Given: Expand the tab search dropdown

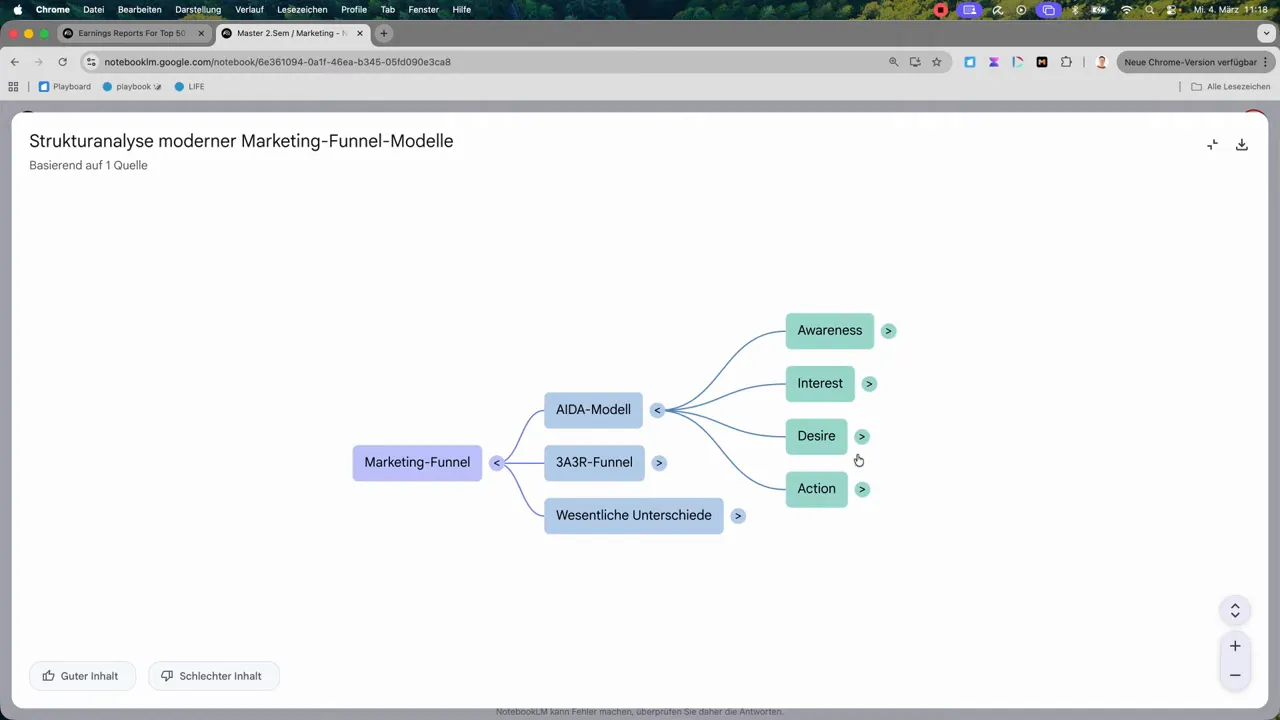Looking at the screenshot, I should tap(1266, 33).
